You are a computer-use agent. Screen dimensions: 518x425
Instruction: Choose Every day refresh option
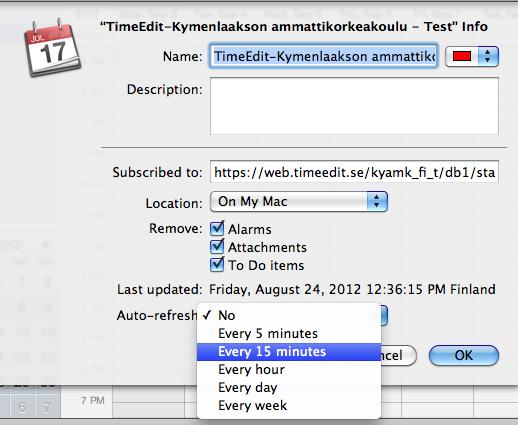point(289,388)
